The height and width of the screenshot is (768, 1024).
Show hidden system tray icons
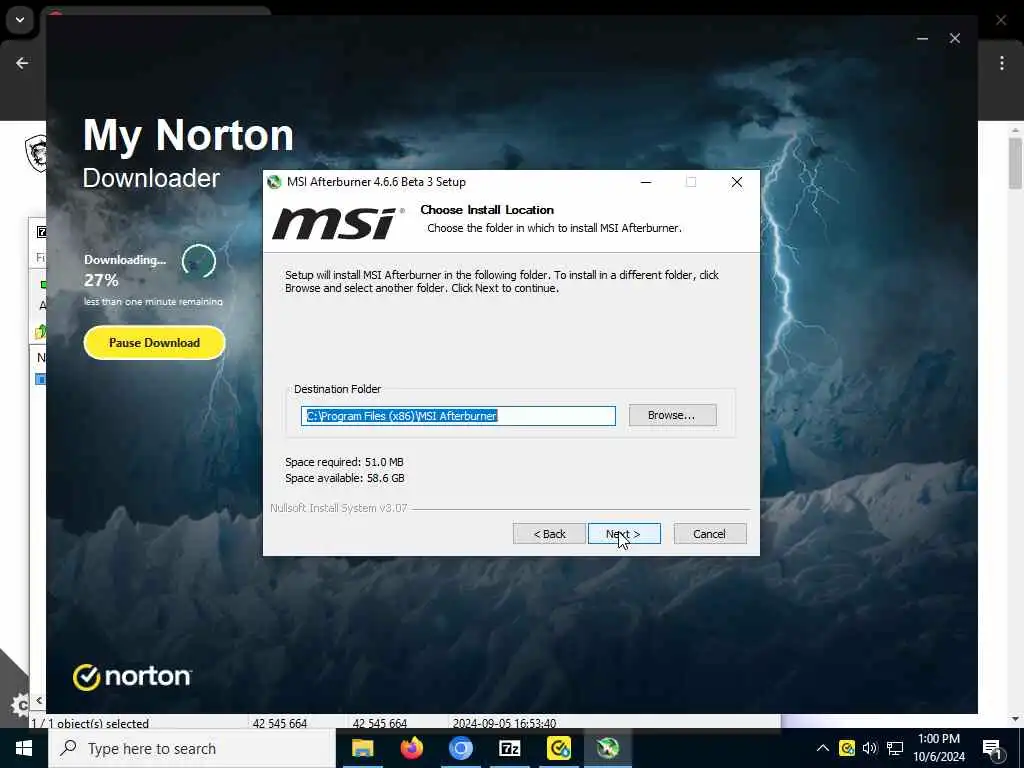pos(823,748)
